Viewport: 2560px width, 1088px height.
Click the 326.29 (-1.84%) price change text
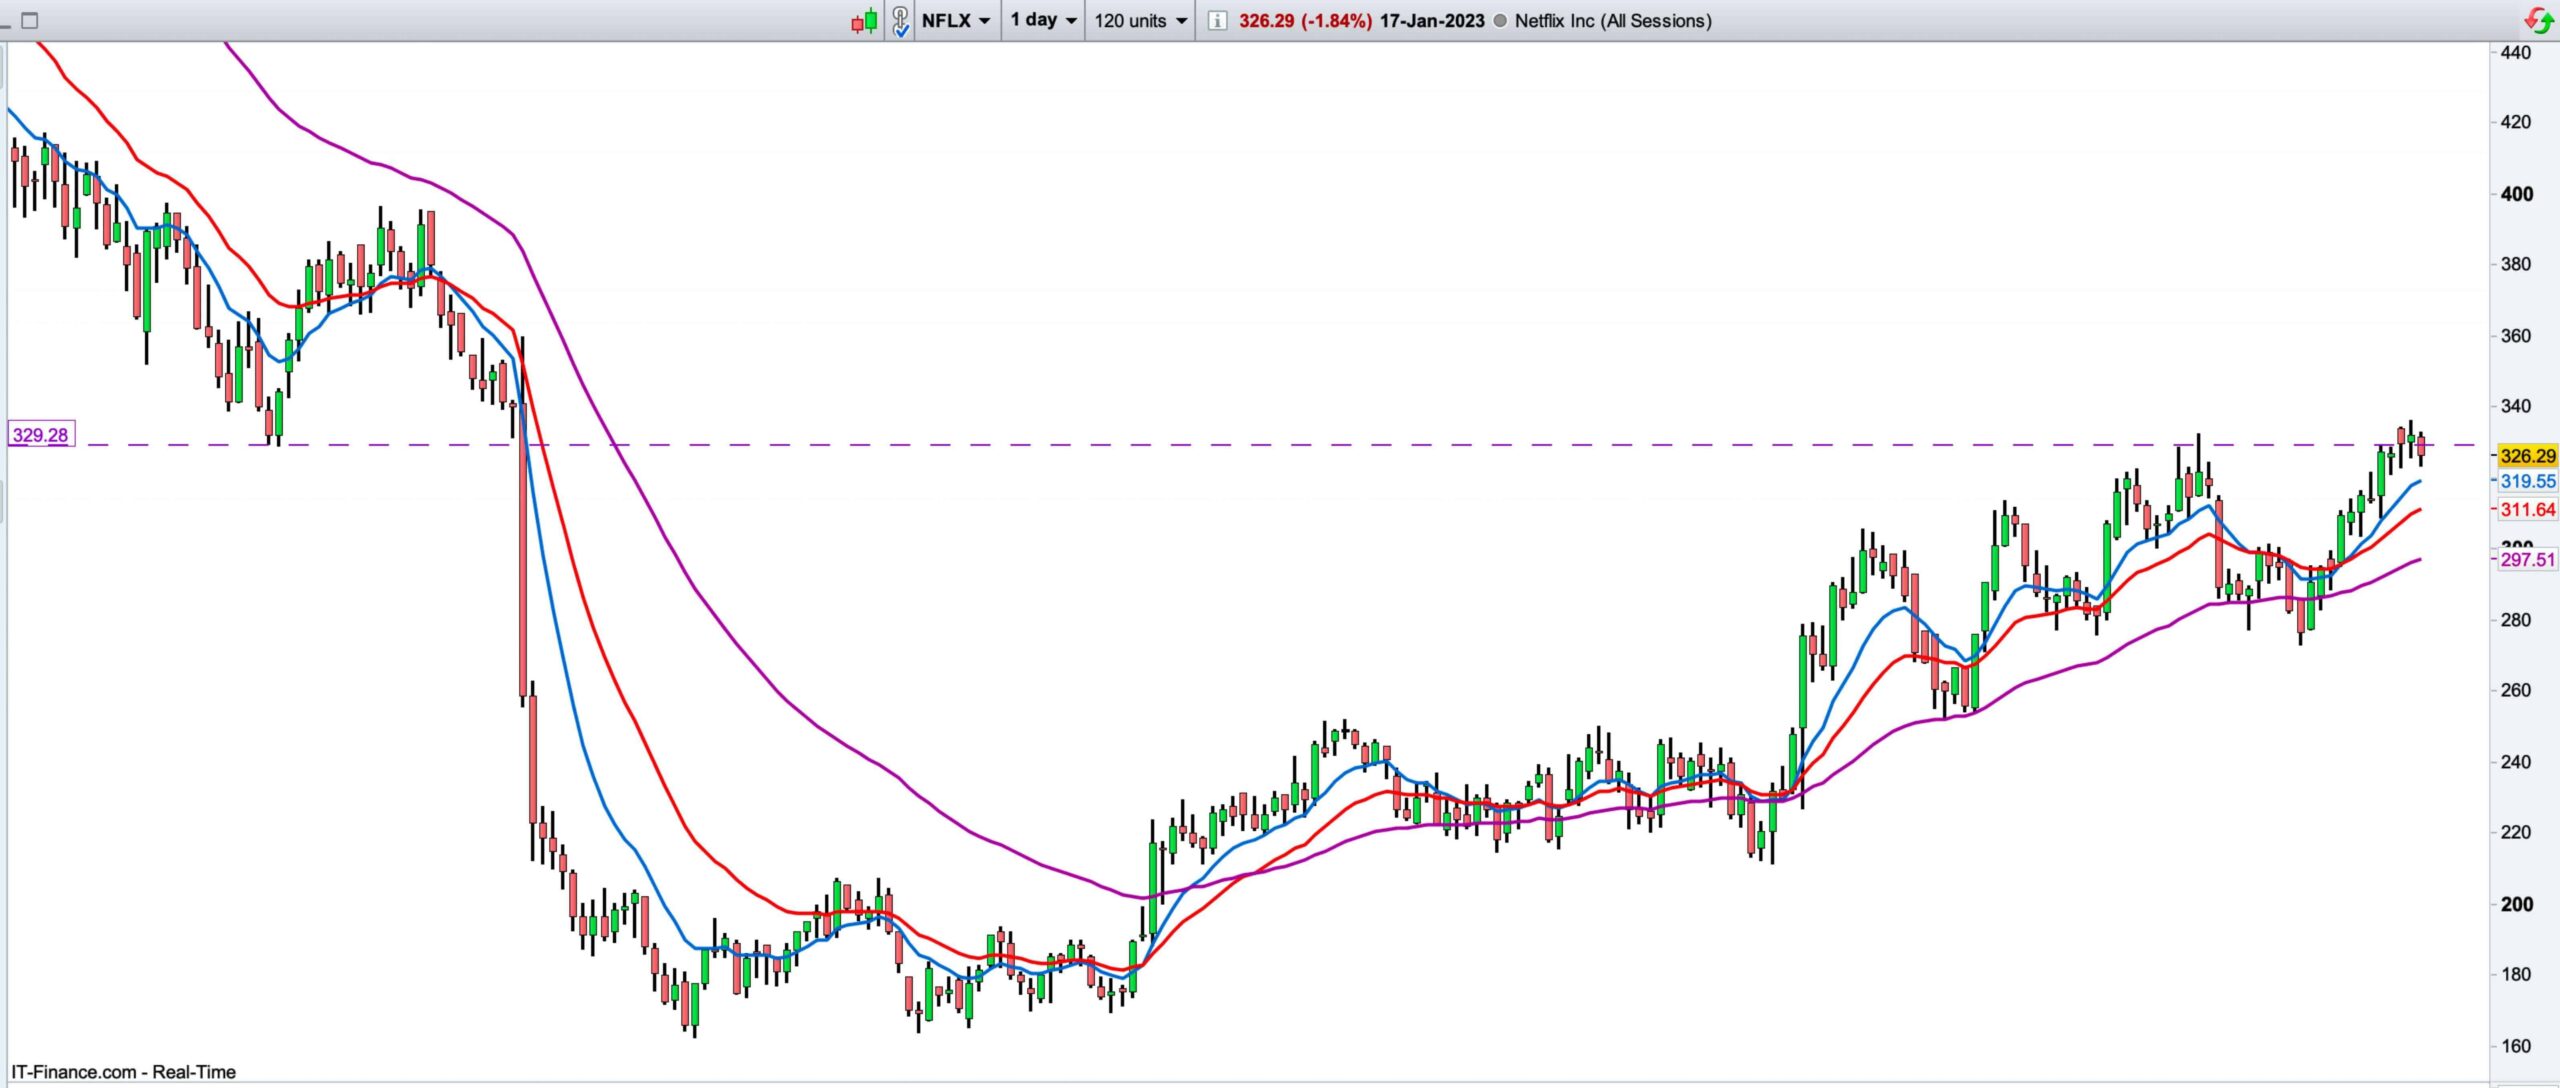pos(1304,20)
